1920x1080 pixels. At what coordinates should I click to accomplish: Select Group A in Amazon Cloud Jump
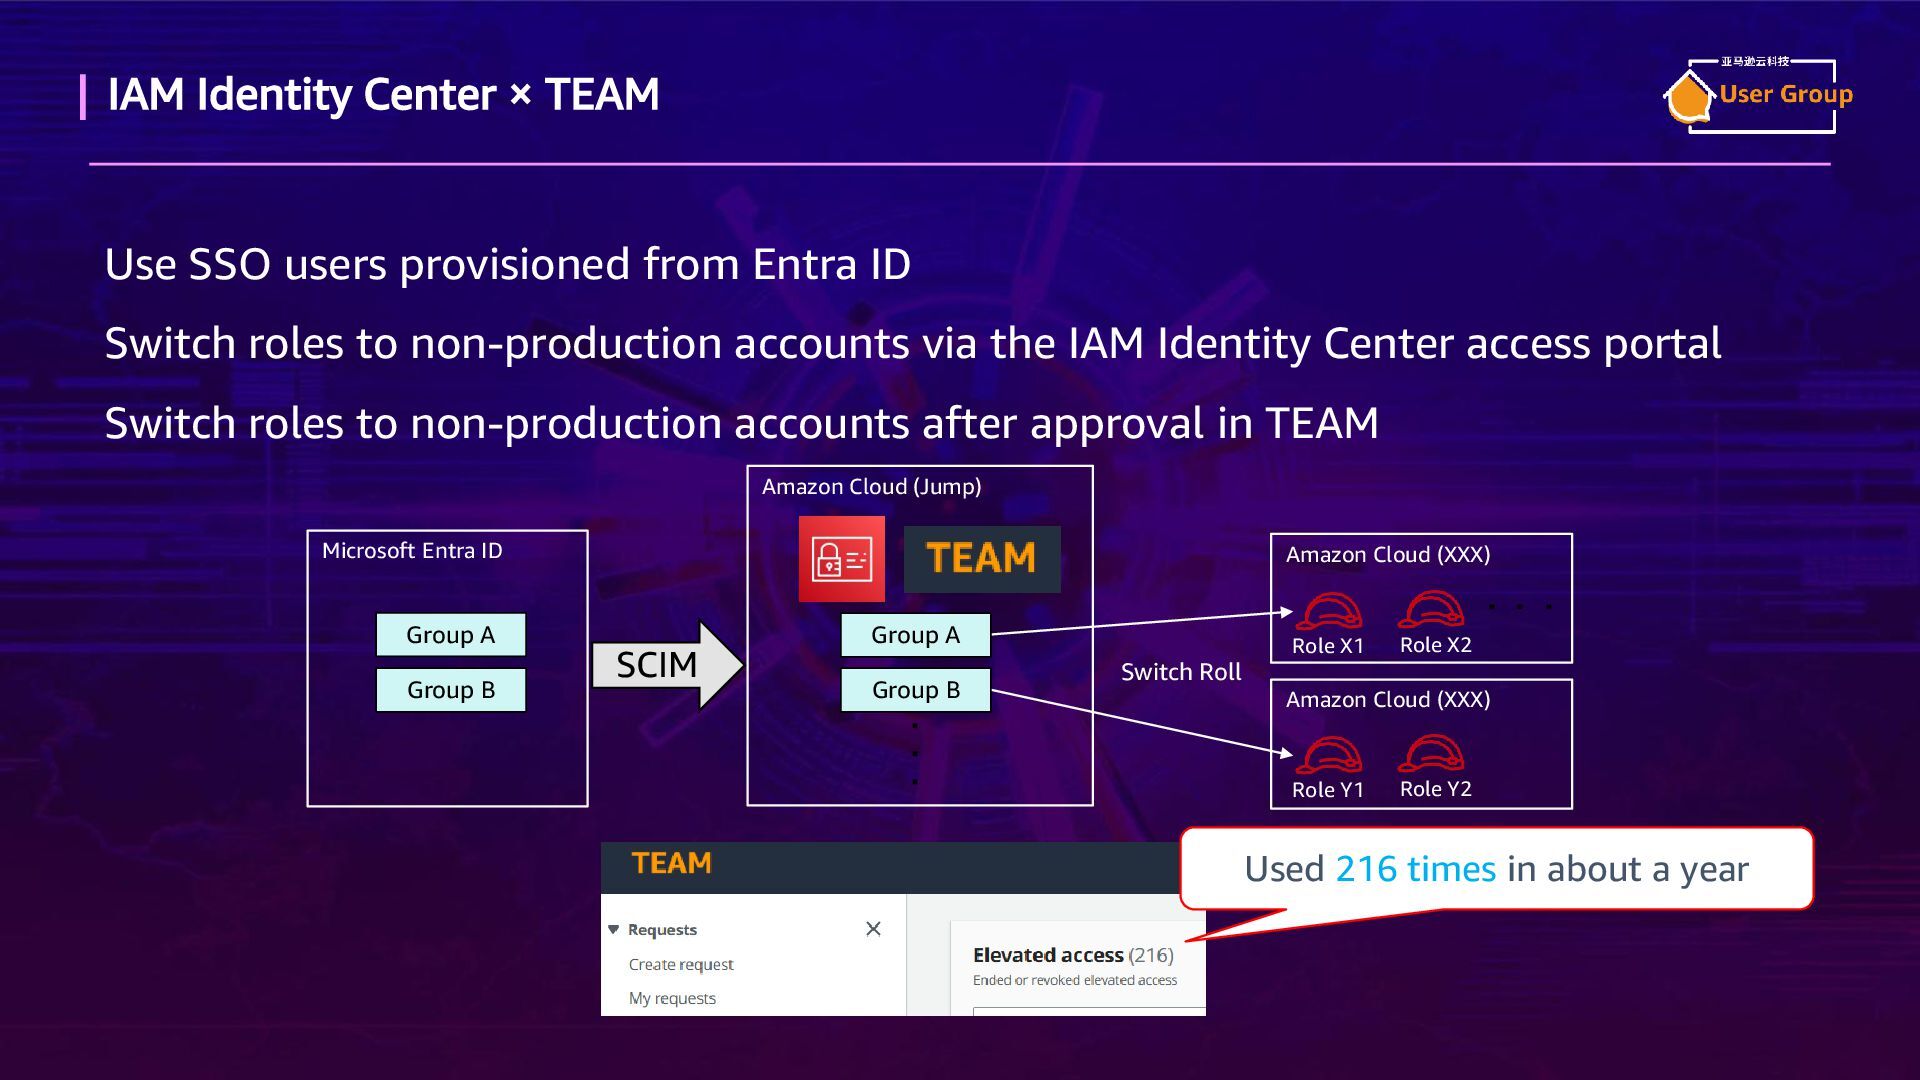[915, 635]
